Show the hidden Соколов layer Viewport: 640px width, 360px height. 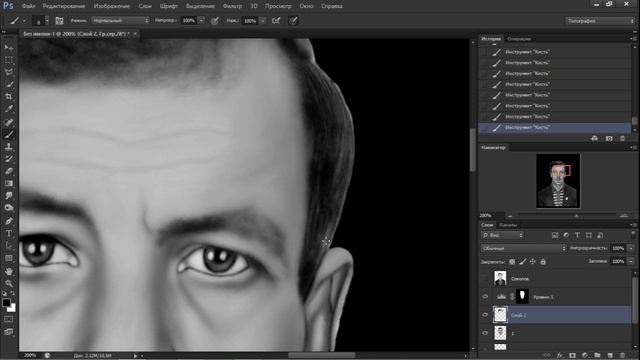[485, 278]
